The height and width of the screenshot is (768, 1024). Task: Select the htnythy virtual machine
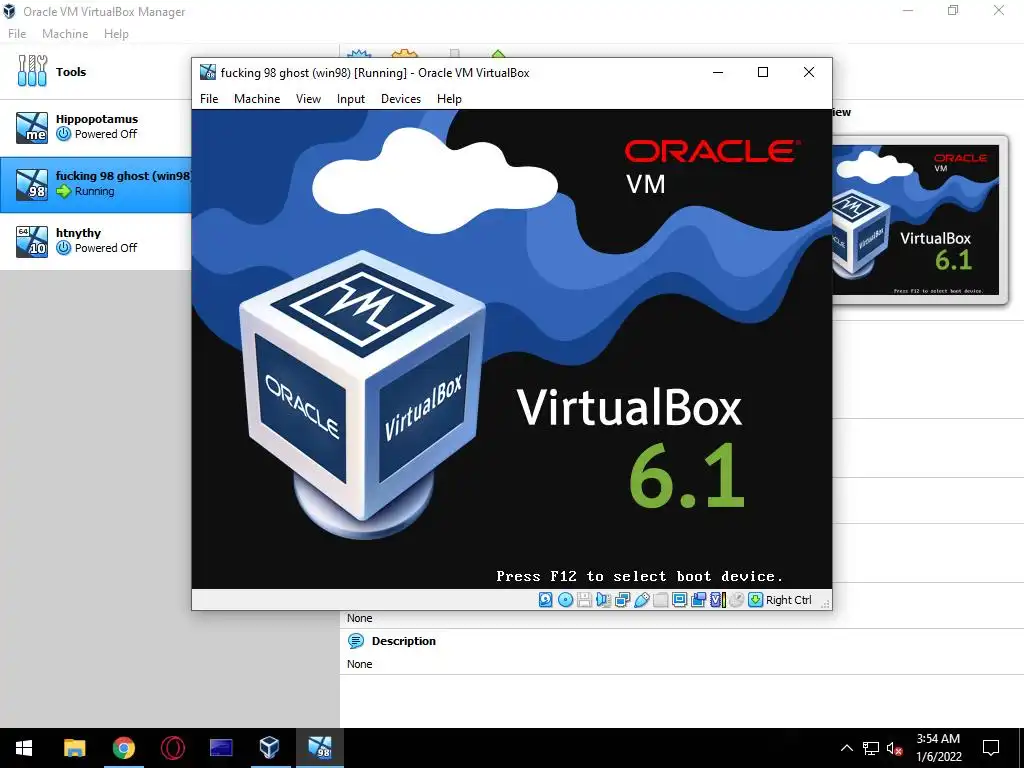(x=95, y=241)
